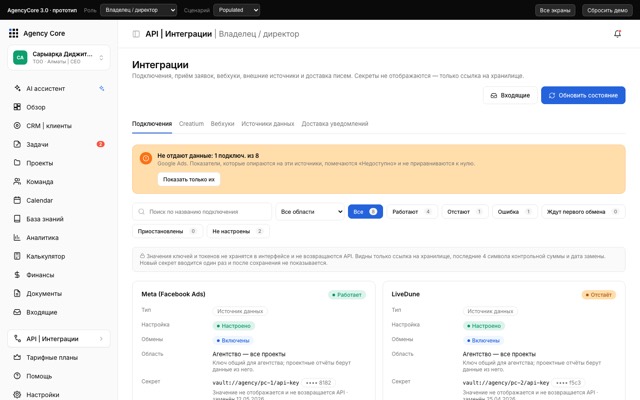
Task: Open the Agency Core apps grid icon
Action: [x=13, y=33]
